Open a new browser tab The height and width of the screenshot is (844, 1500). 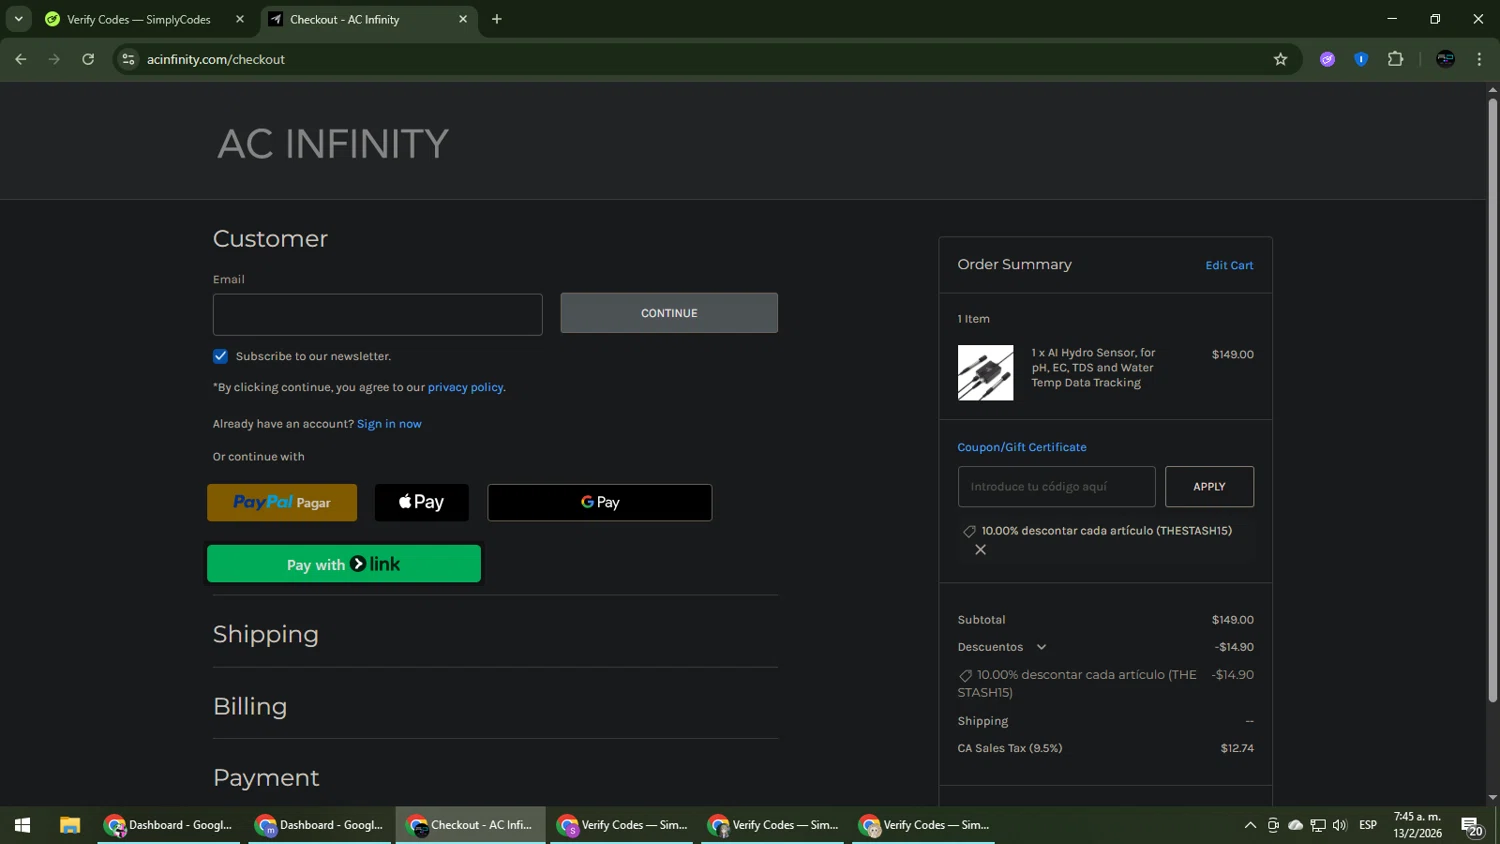click(x=497, y=19)
